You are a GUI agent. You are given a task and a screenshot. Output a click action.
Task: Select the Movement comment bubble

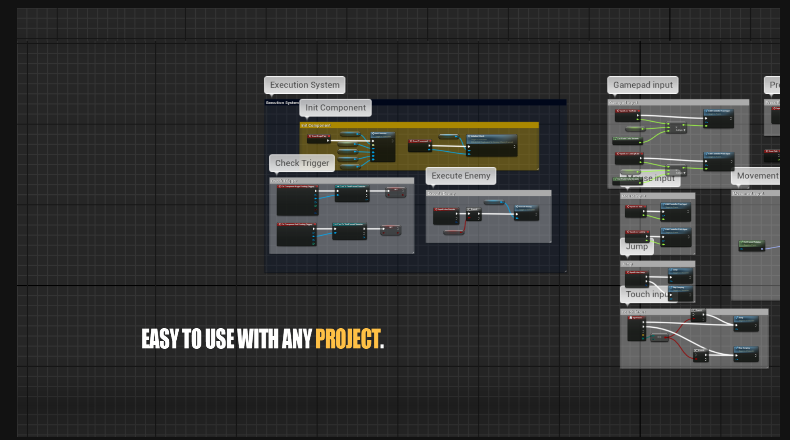(756, 175)
